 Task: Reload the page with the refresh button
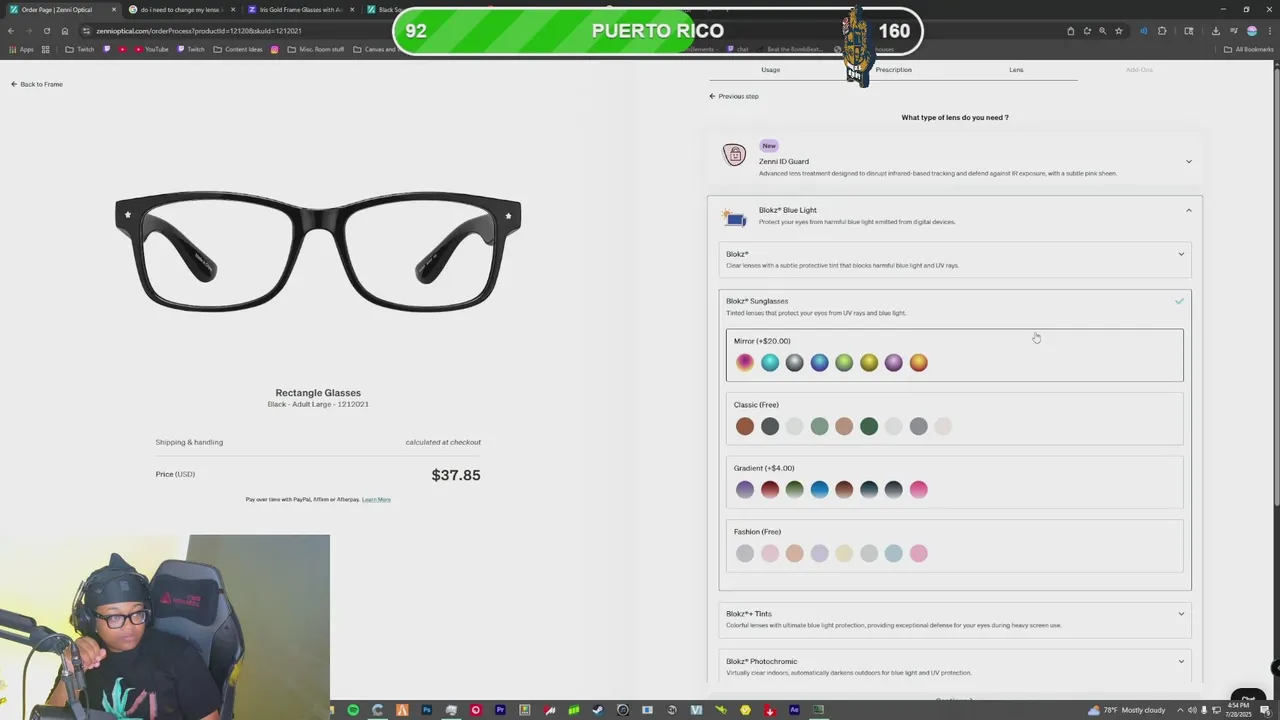(46, 31)
